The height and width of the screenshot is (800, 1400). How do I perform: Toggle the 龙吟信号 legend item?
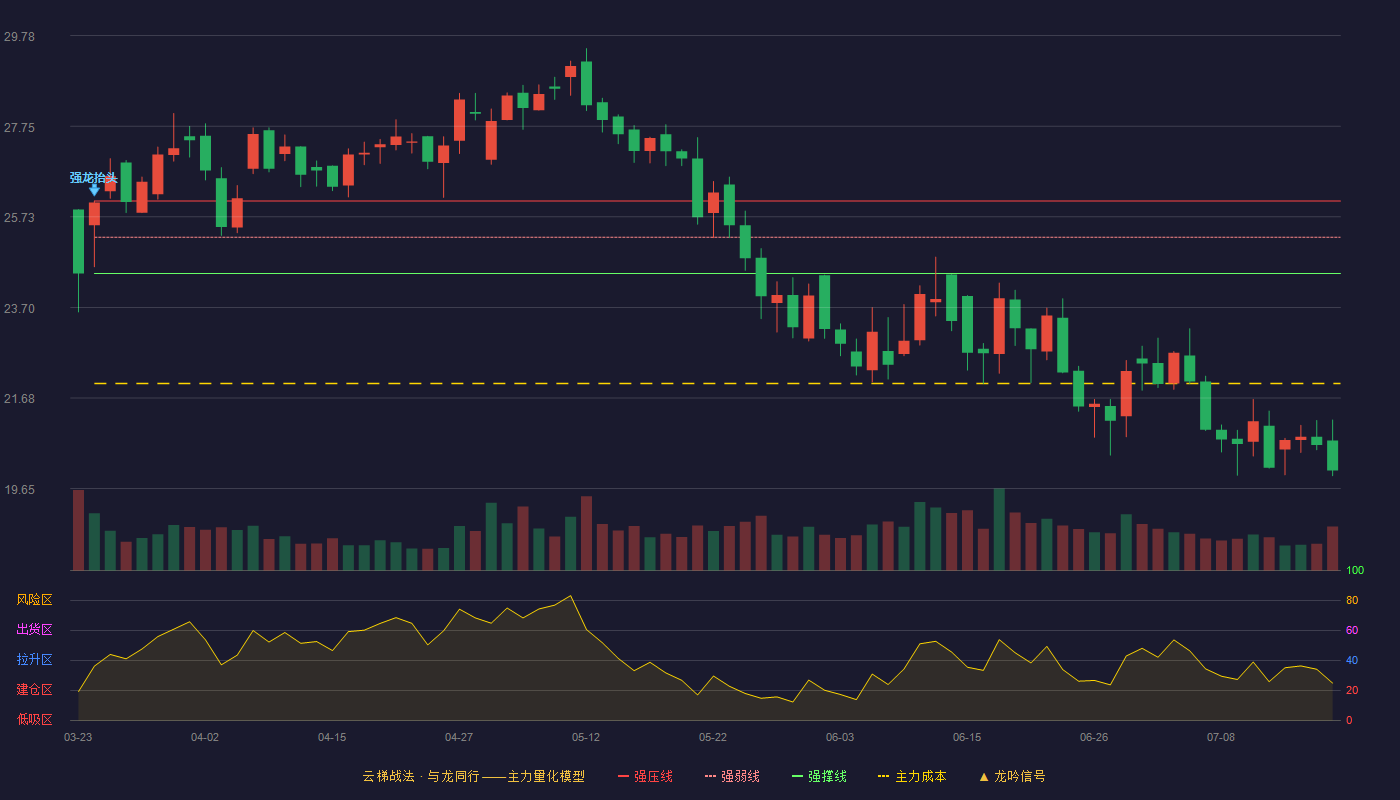point(1011,776)
